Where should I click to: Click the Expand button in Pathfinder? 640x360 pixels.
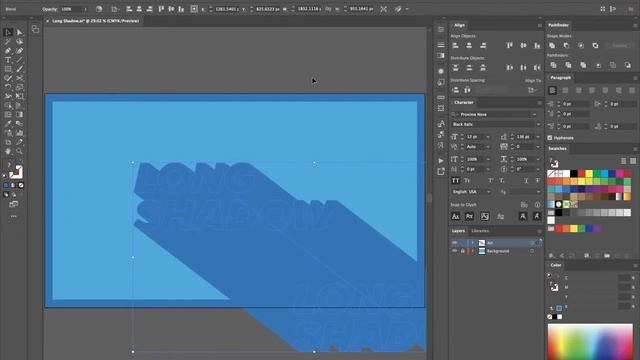coord(619,45)
